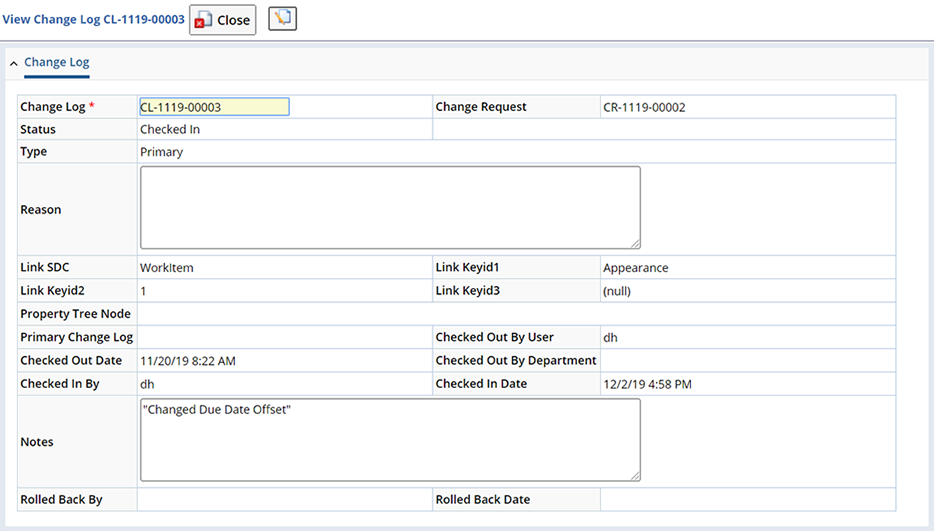
Task: Click the Notes box resize handle
Action: click(x=636, y=476)
